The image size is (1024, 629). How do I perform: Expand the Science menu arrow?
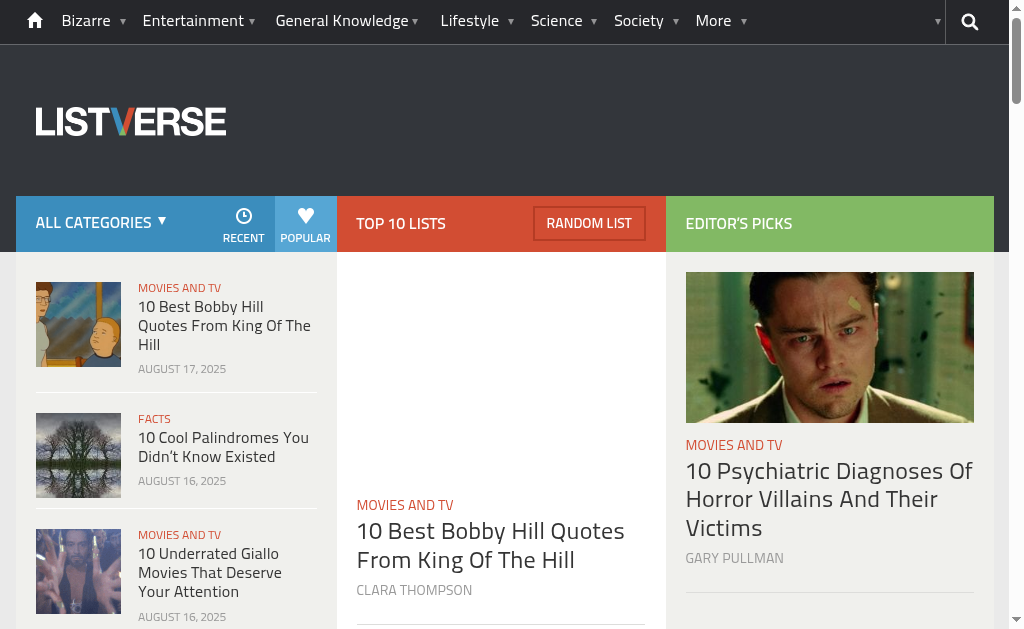pos(594,22)
